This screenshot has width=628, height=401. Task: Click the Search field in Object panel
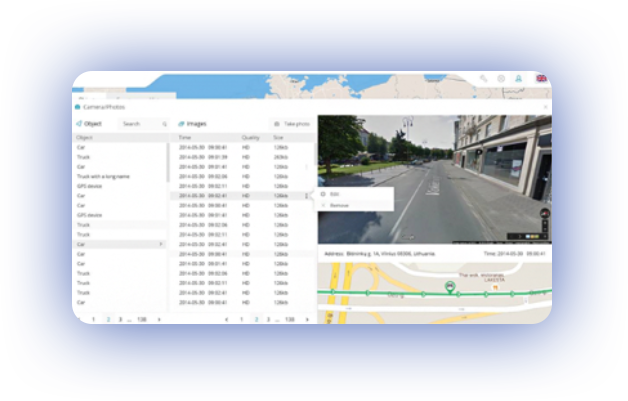pyautogui.click(x=137, y=124)
